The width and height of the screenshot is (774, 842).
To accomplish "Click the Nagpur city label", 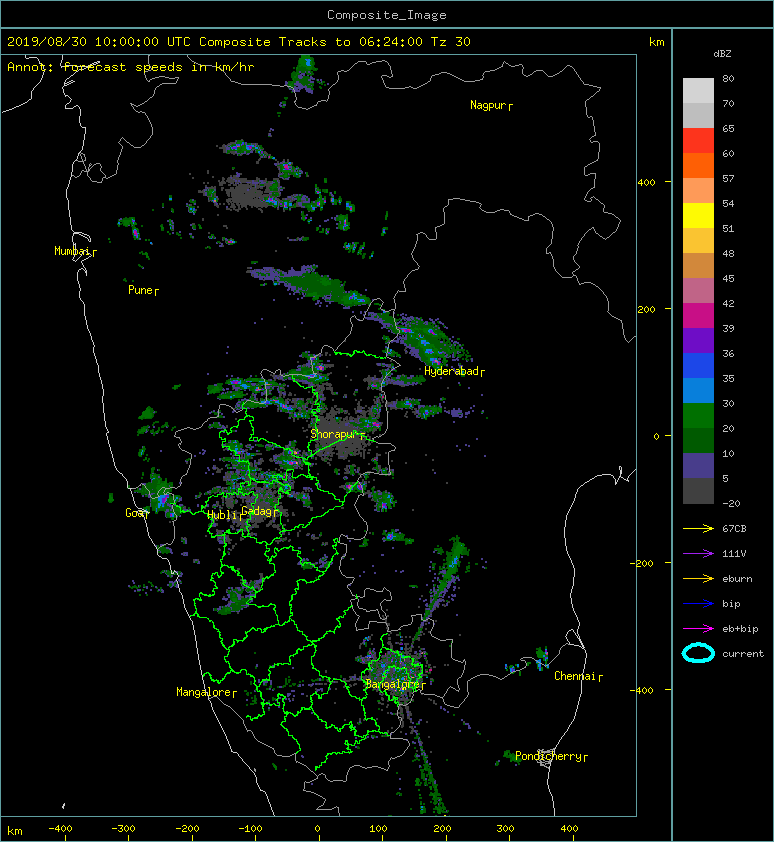I will pyautogui.click(x=491, y=105).
